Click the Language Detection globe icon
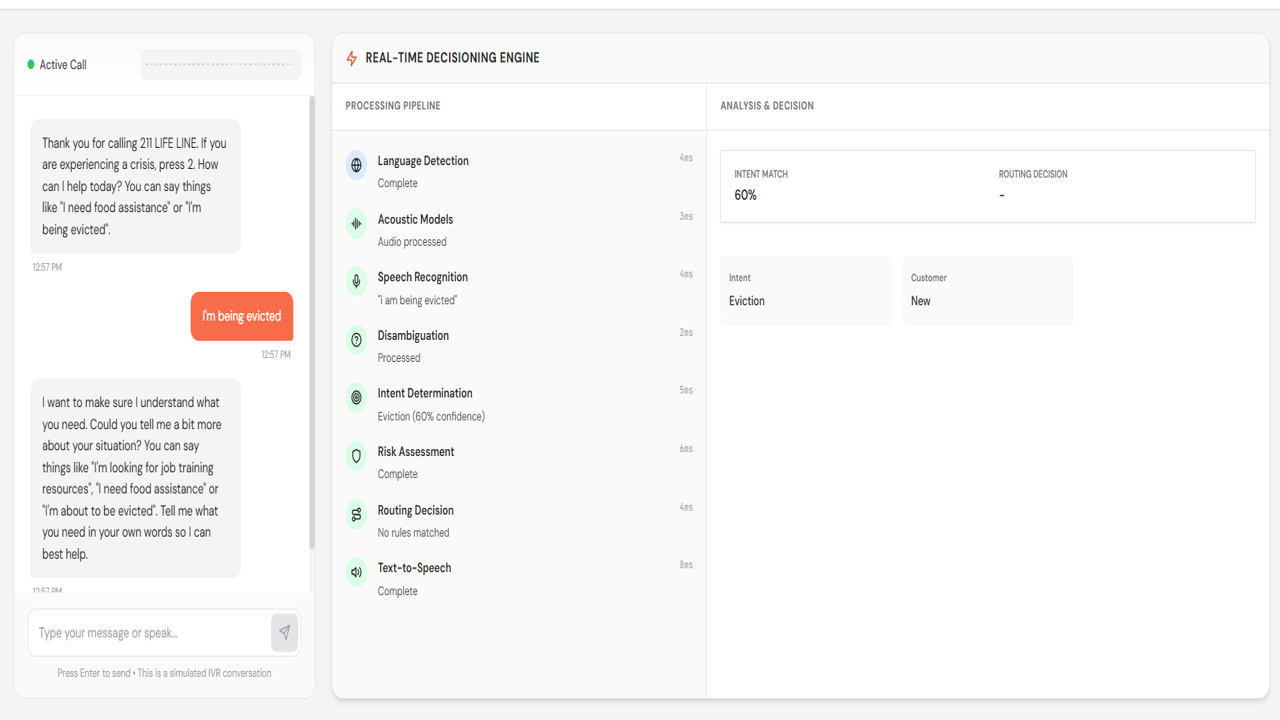1280x720 pixels. pyautogui.click(x=356, y=165)
